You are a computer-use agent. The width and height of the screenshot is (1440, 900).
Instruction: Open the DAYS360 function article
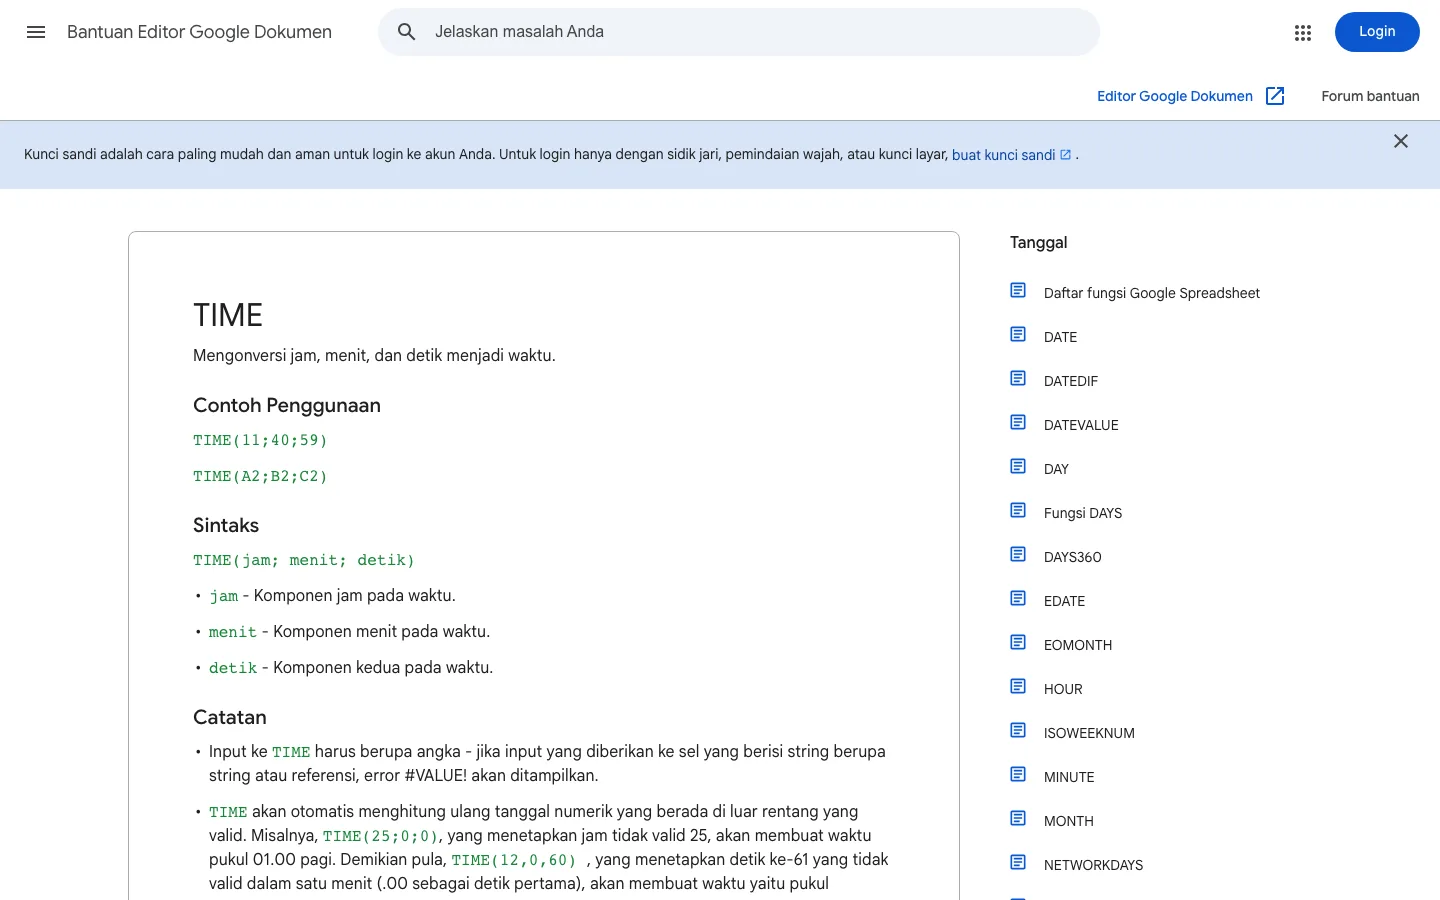pyautogui.click(x=1073, y=557)
